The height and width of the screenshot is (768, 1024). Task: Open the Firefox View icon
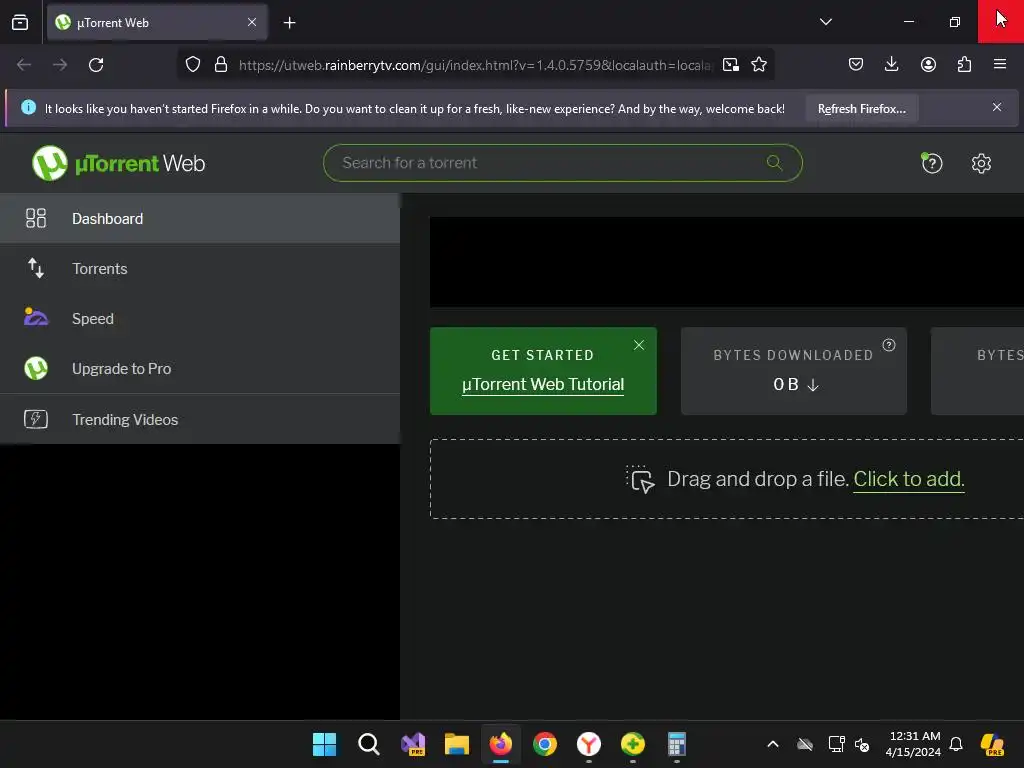20,22
